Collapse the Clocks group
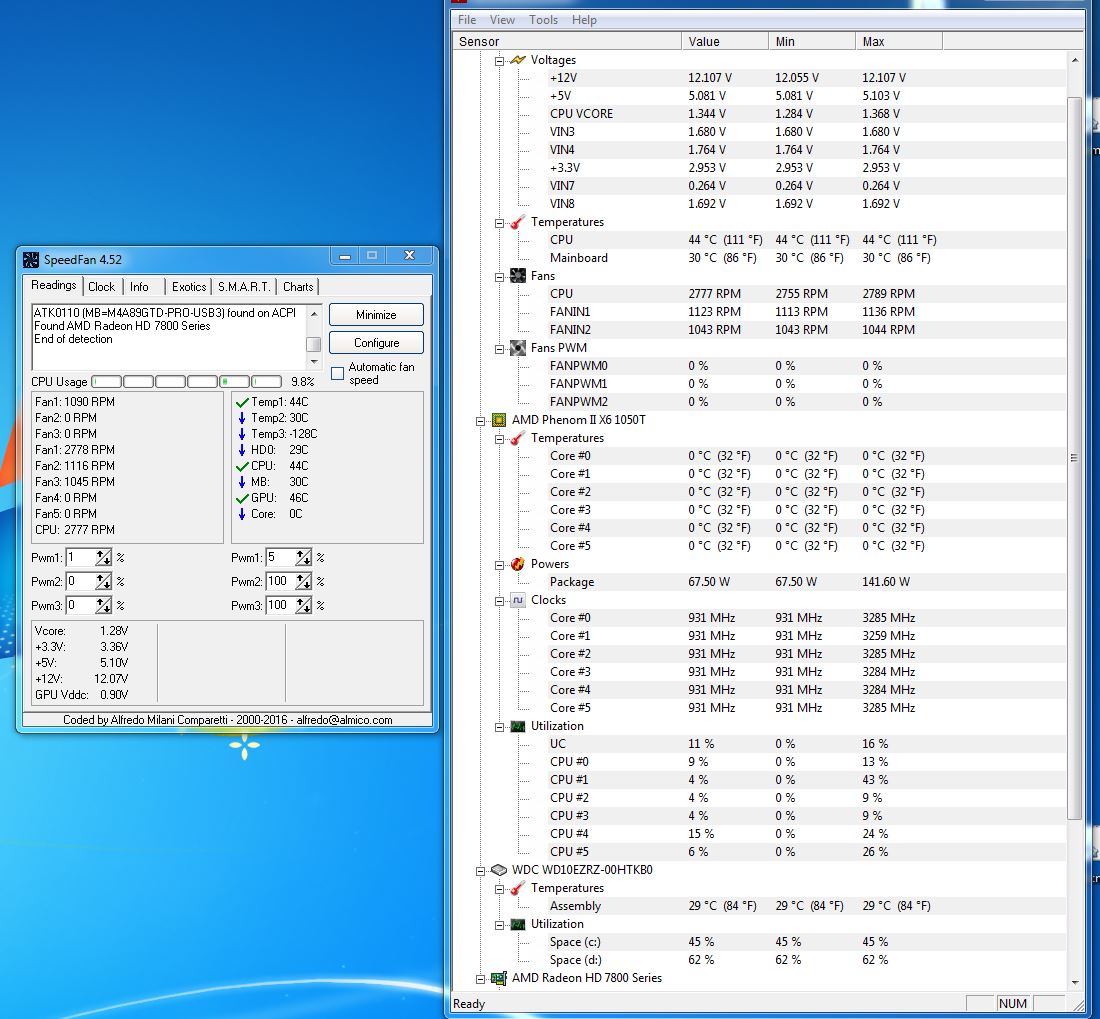 [x=499, y=601]
